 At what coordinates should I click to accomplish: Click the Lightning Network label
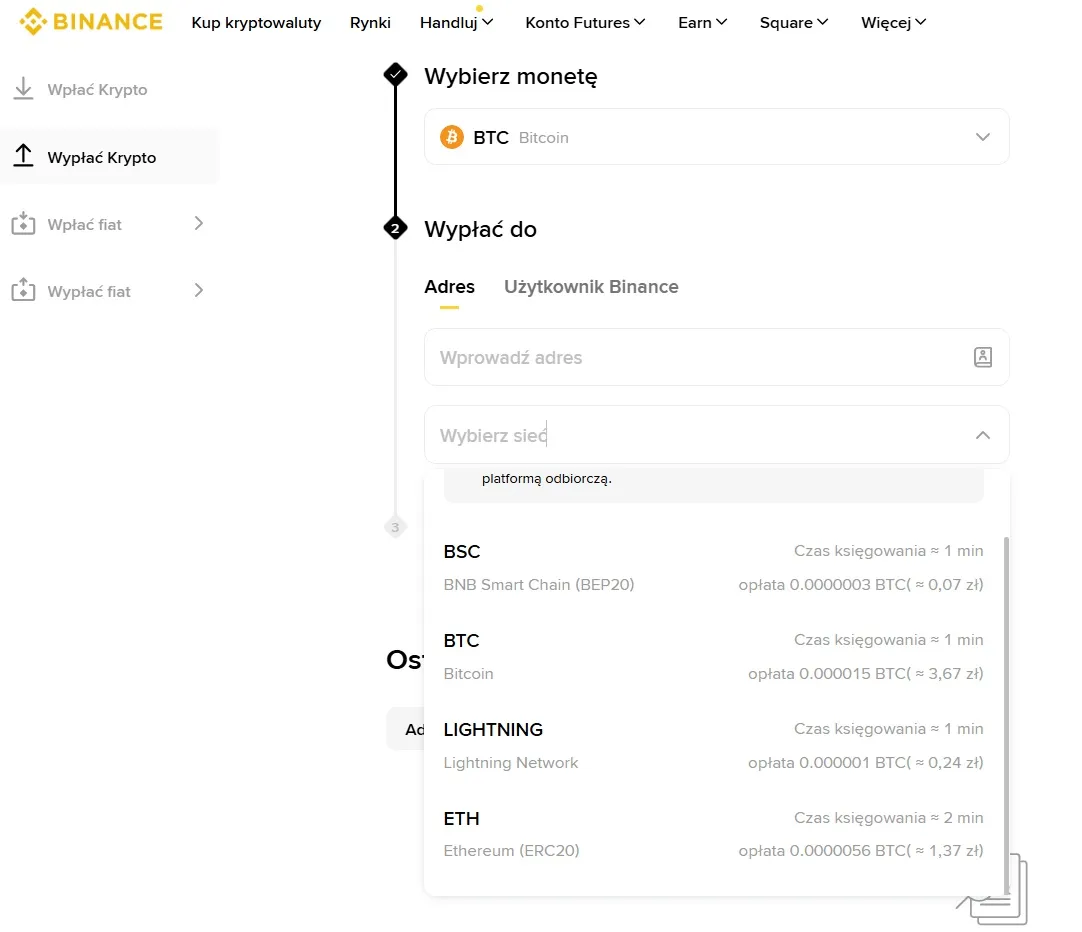511,763
